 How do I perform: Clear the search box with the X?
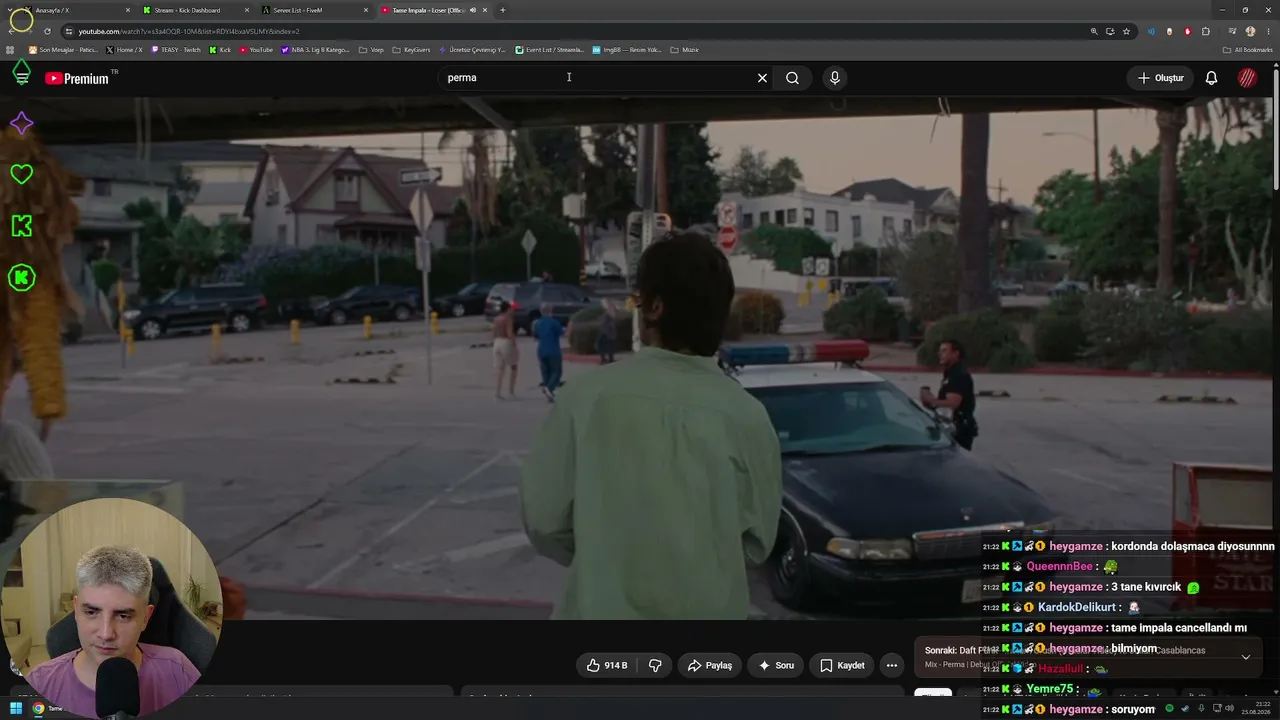pos(762,78)
